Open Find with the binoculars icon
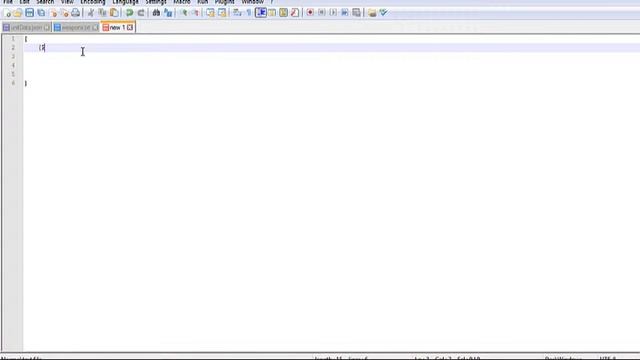 pyautogui.click(x=156, y=13)
